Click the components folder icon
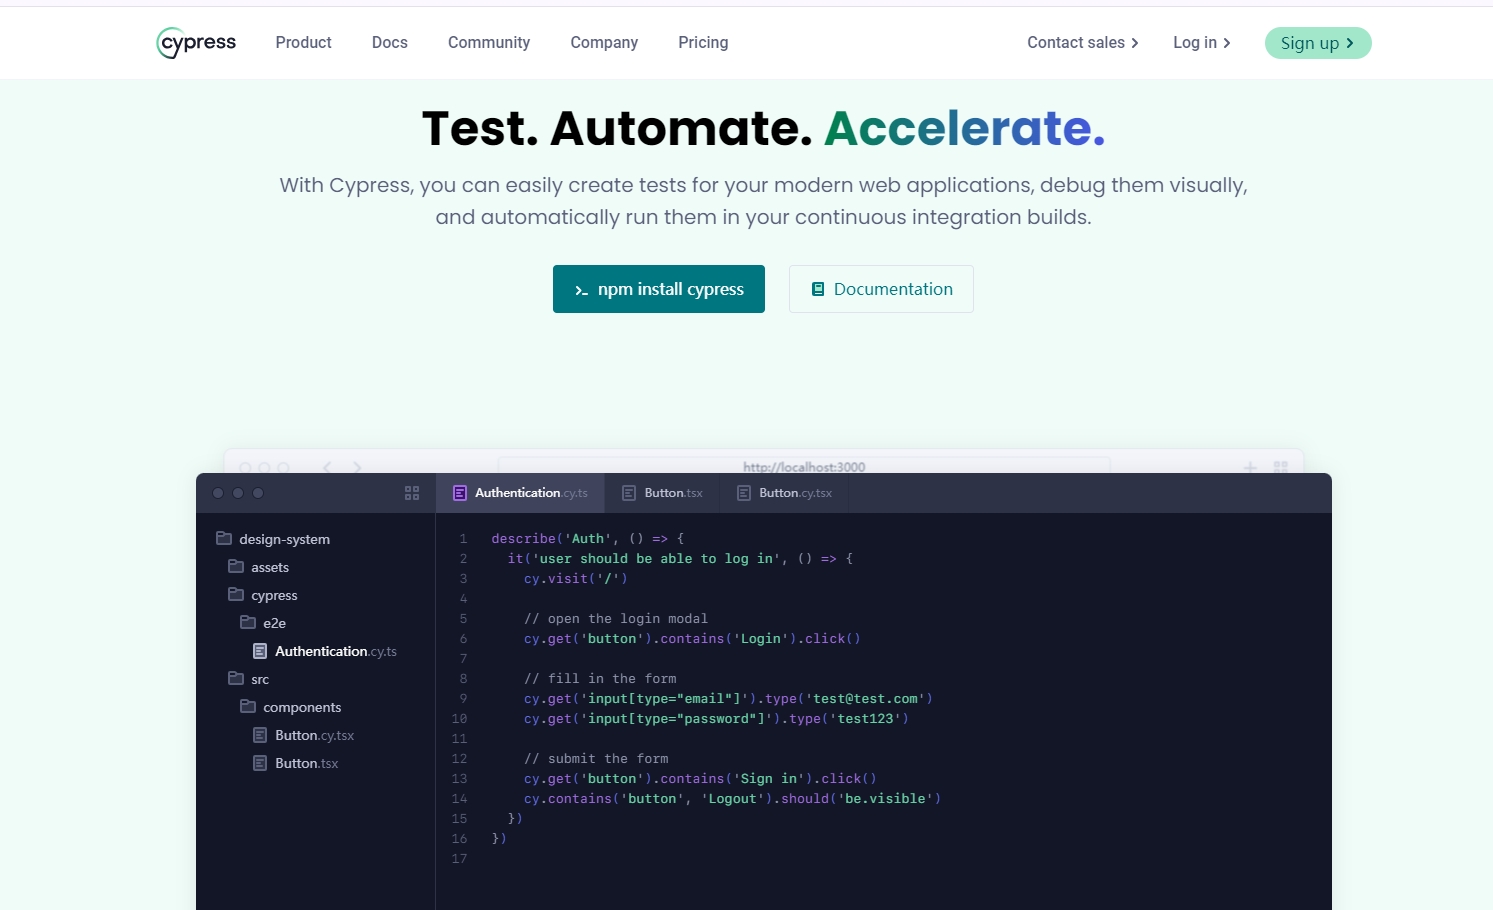The height and width of the screenshot is (910, 1493). tap(248, 706)
